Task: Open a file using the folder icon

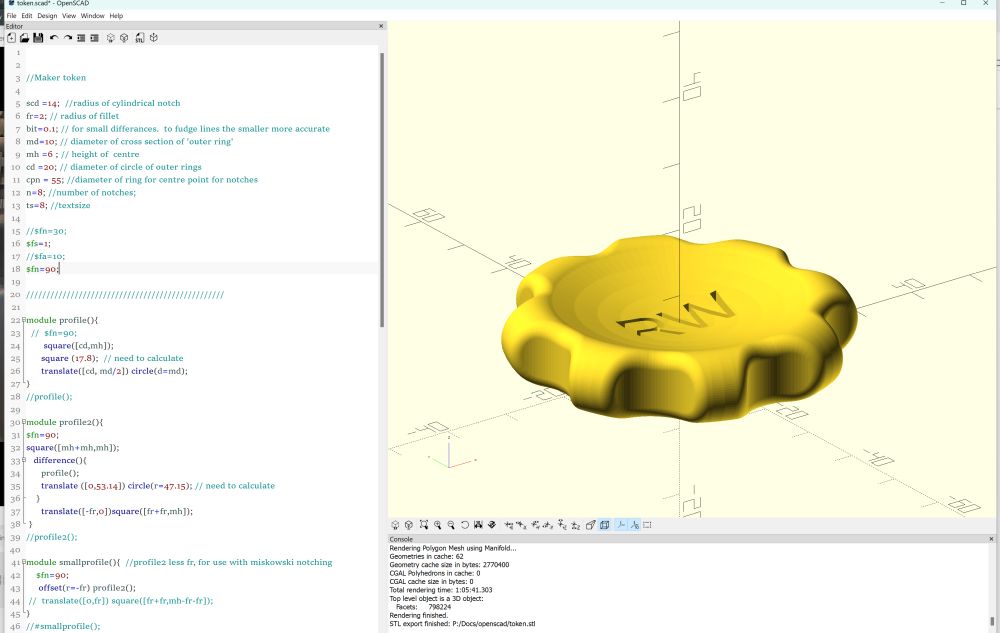Action: point(24,38)
